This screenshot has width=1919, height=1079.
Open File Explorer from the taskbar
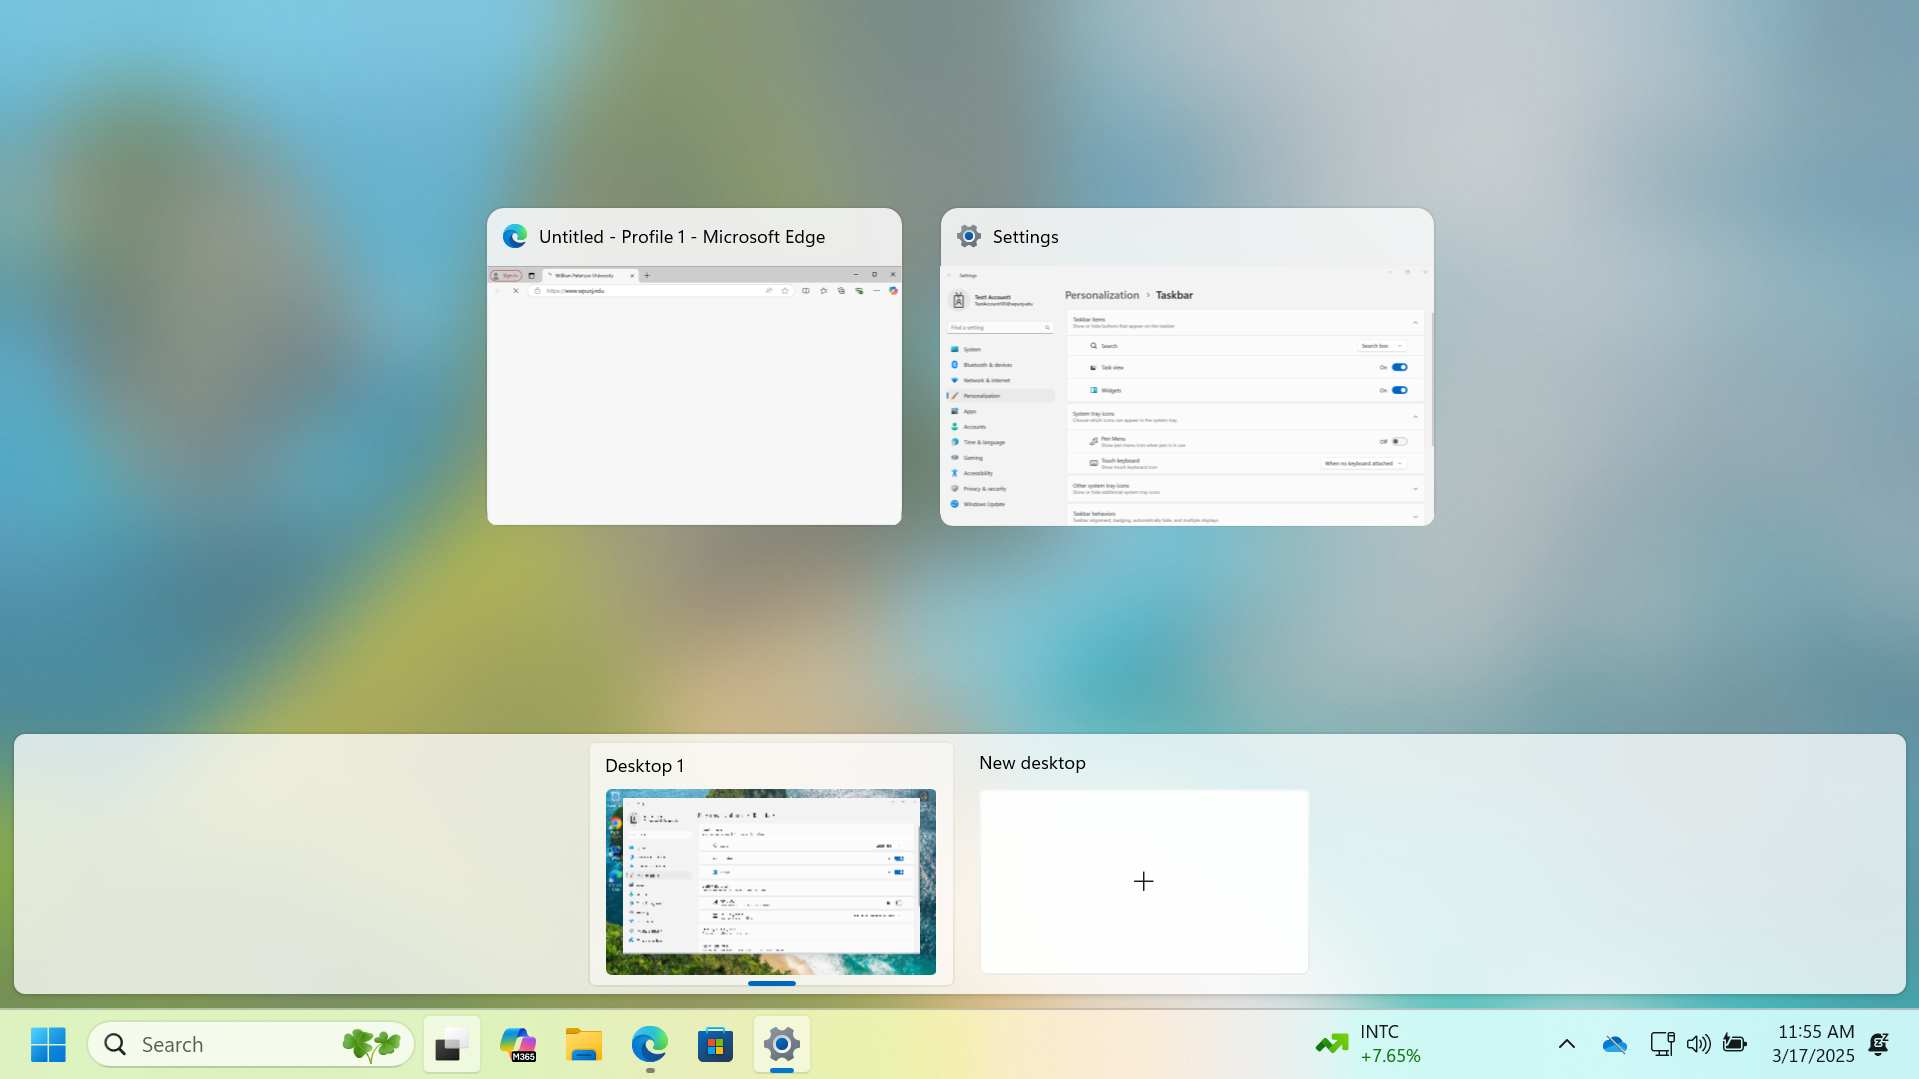coord(583,1044)
